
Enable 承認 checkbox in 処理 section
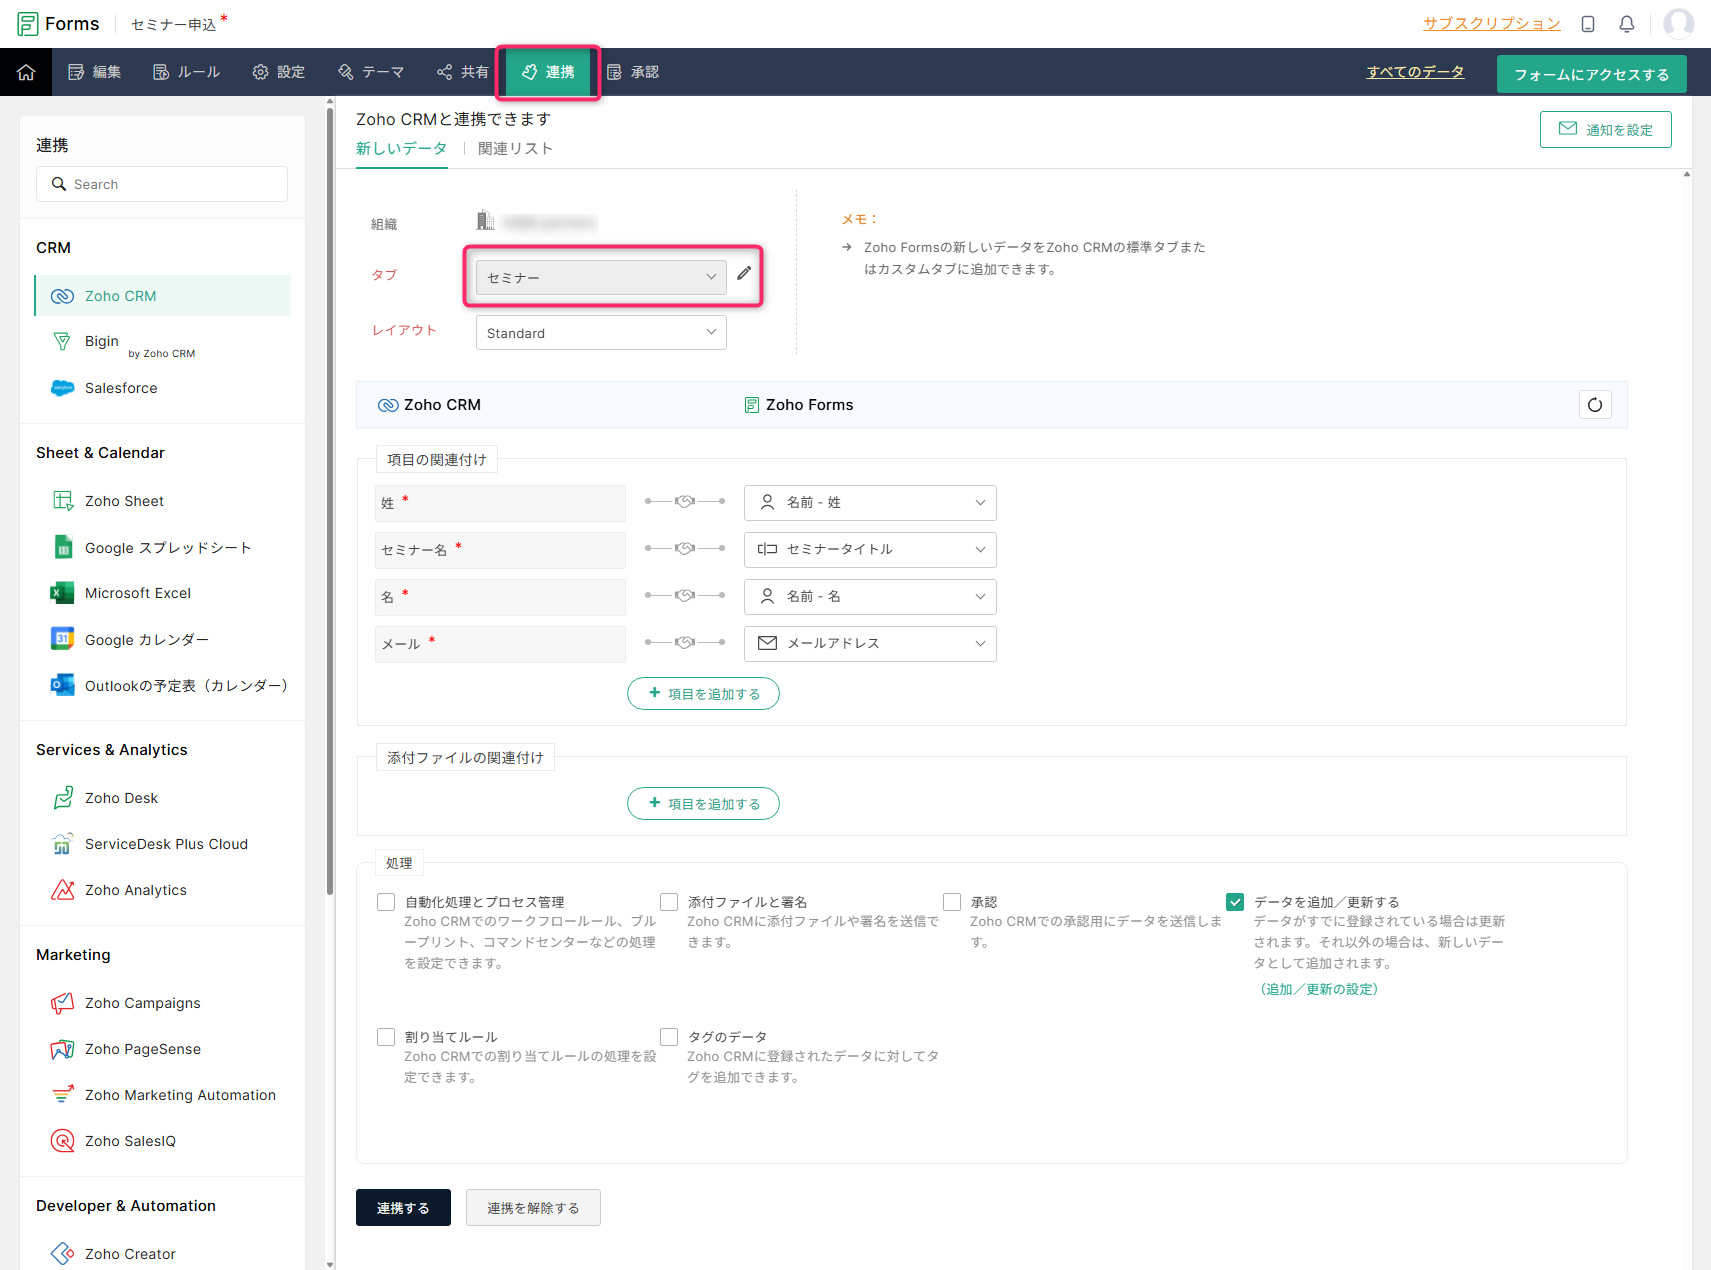952,902
